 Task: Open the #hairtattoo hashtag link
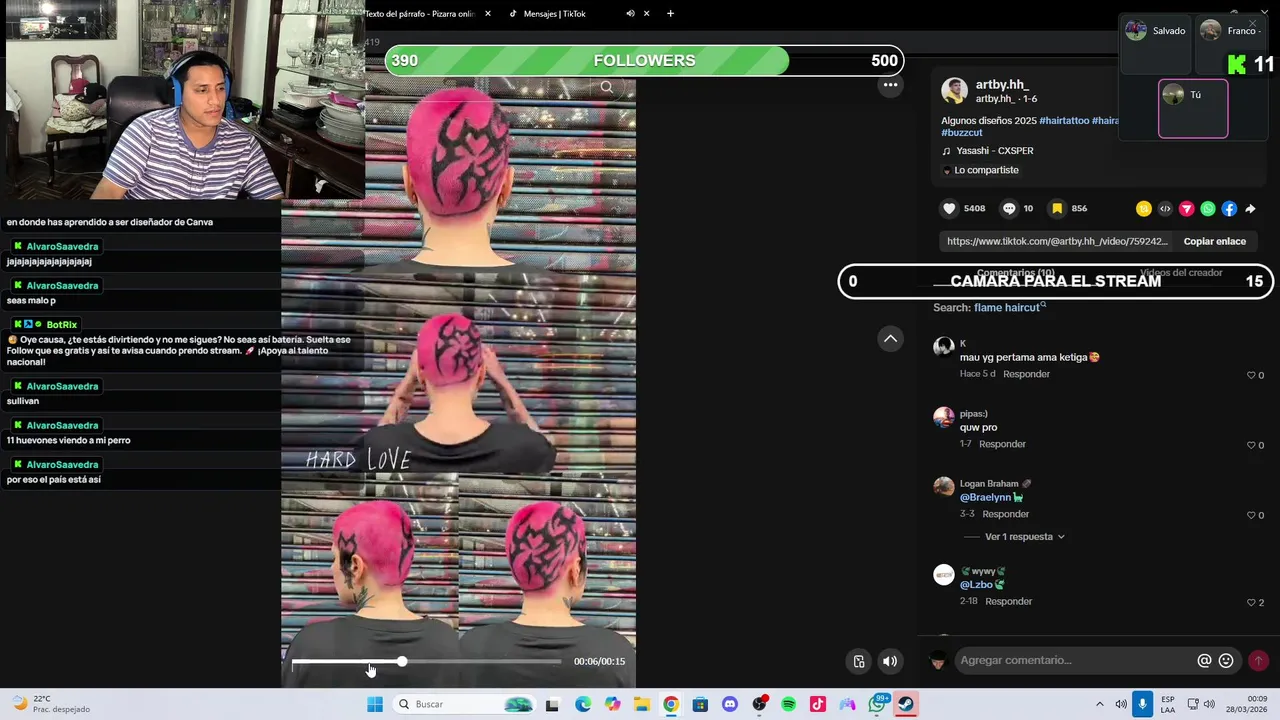(1063, 120)
